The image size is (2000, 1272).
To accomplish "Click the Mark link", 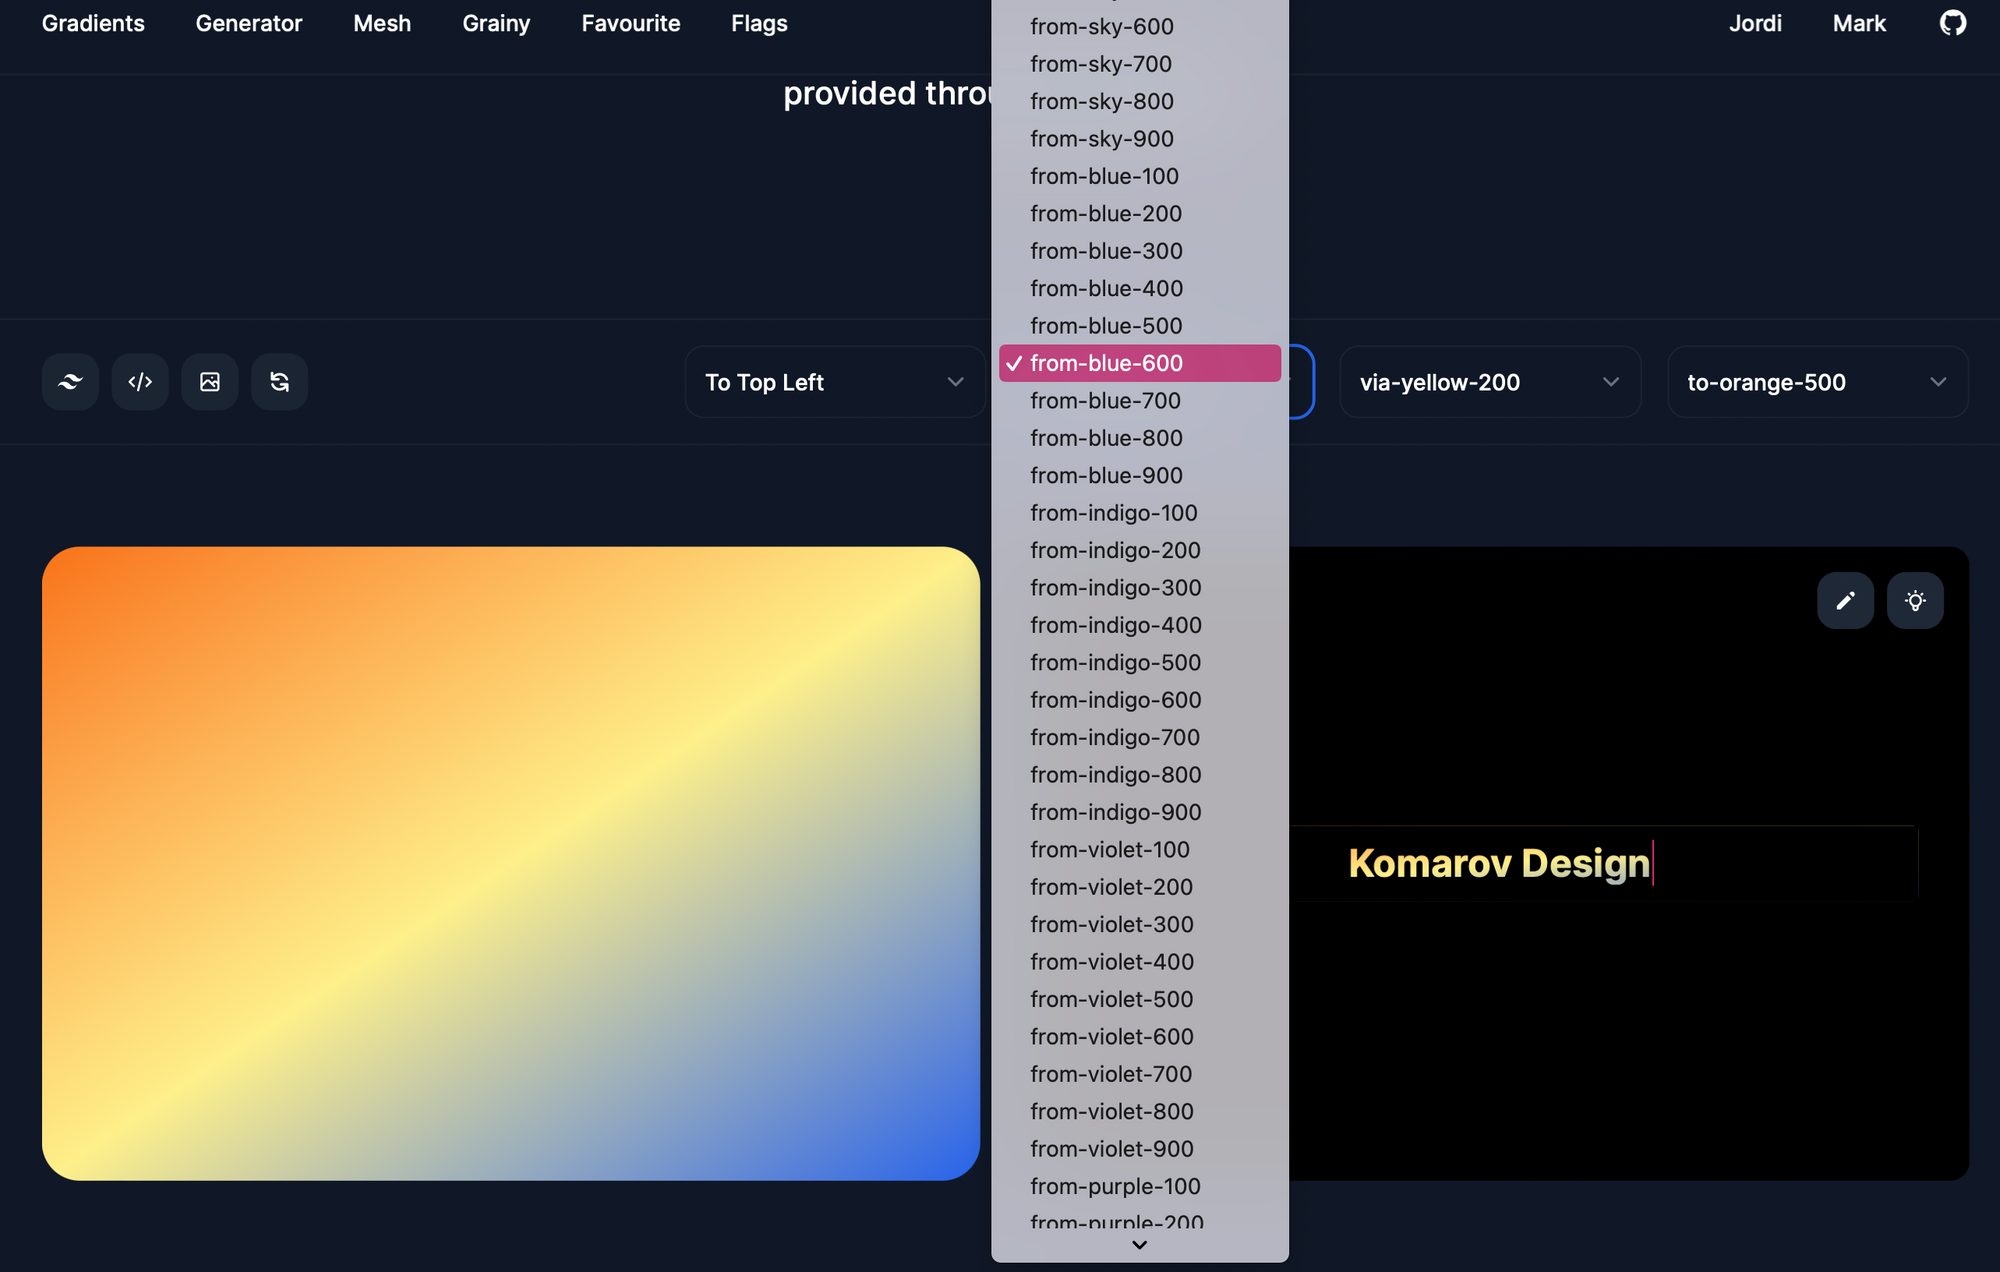I will click(1859, 23).
